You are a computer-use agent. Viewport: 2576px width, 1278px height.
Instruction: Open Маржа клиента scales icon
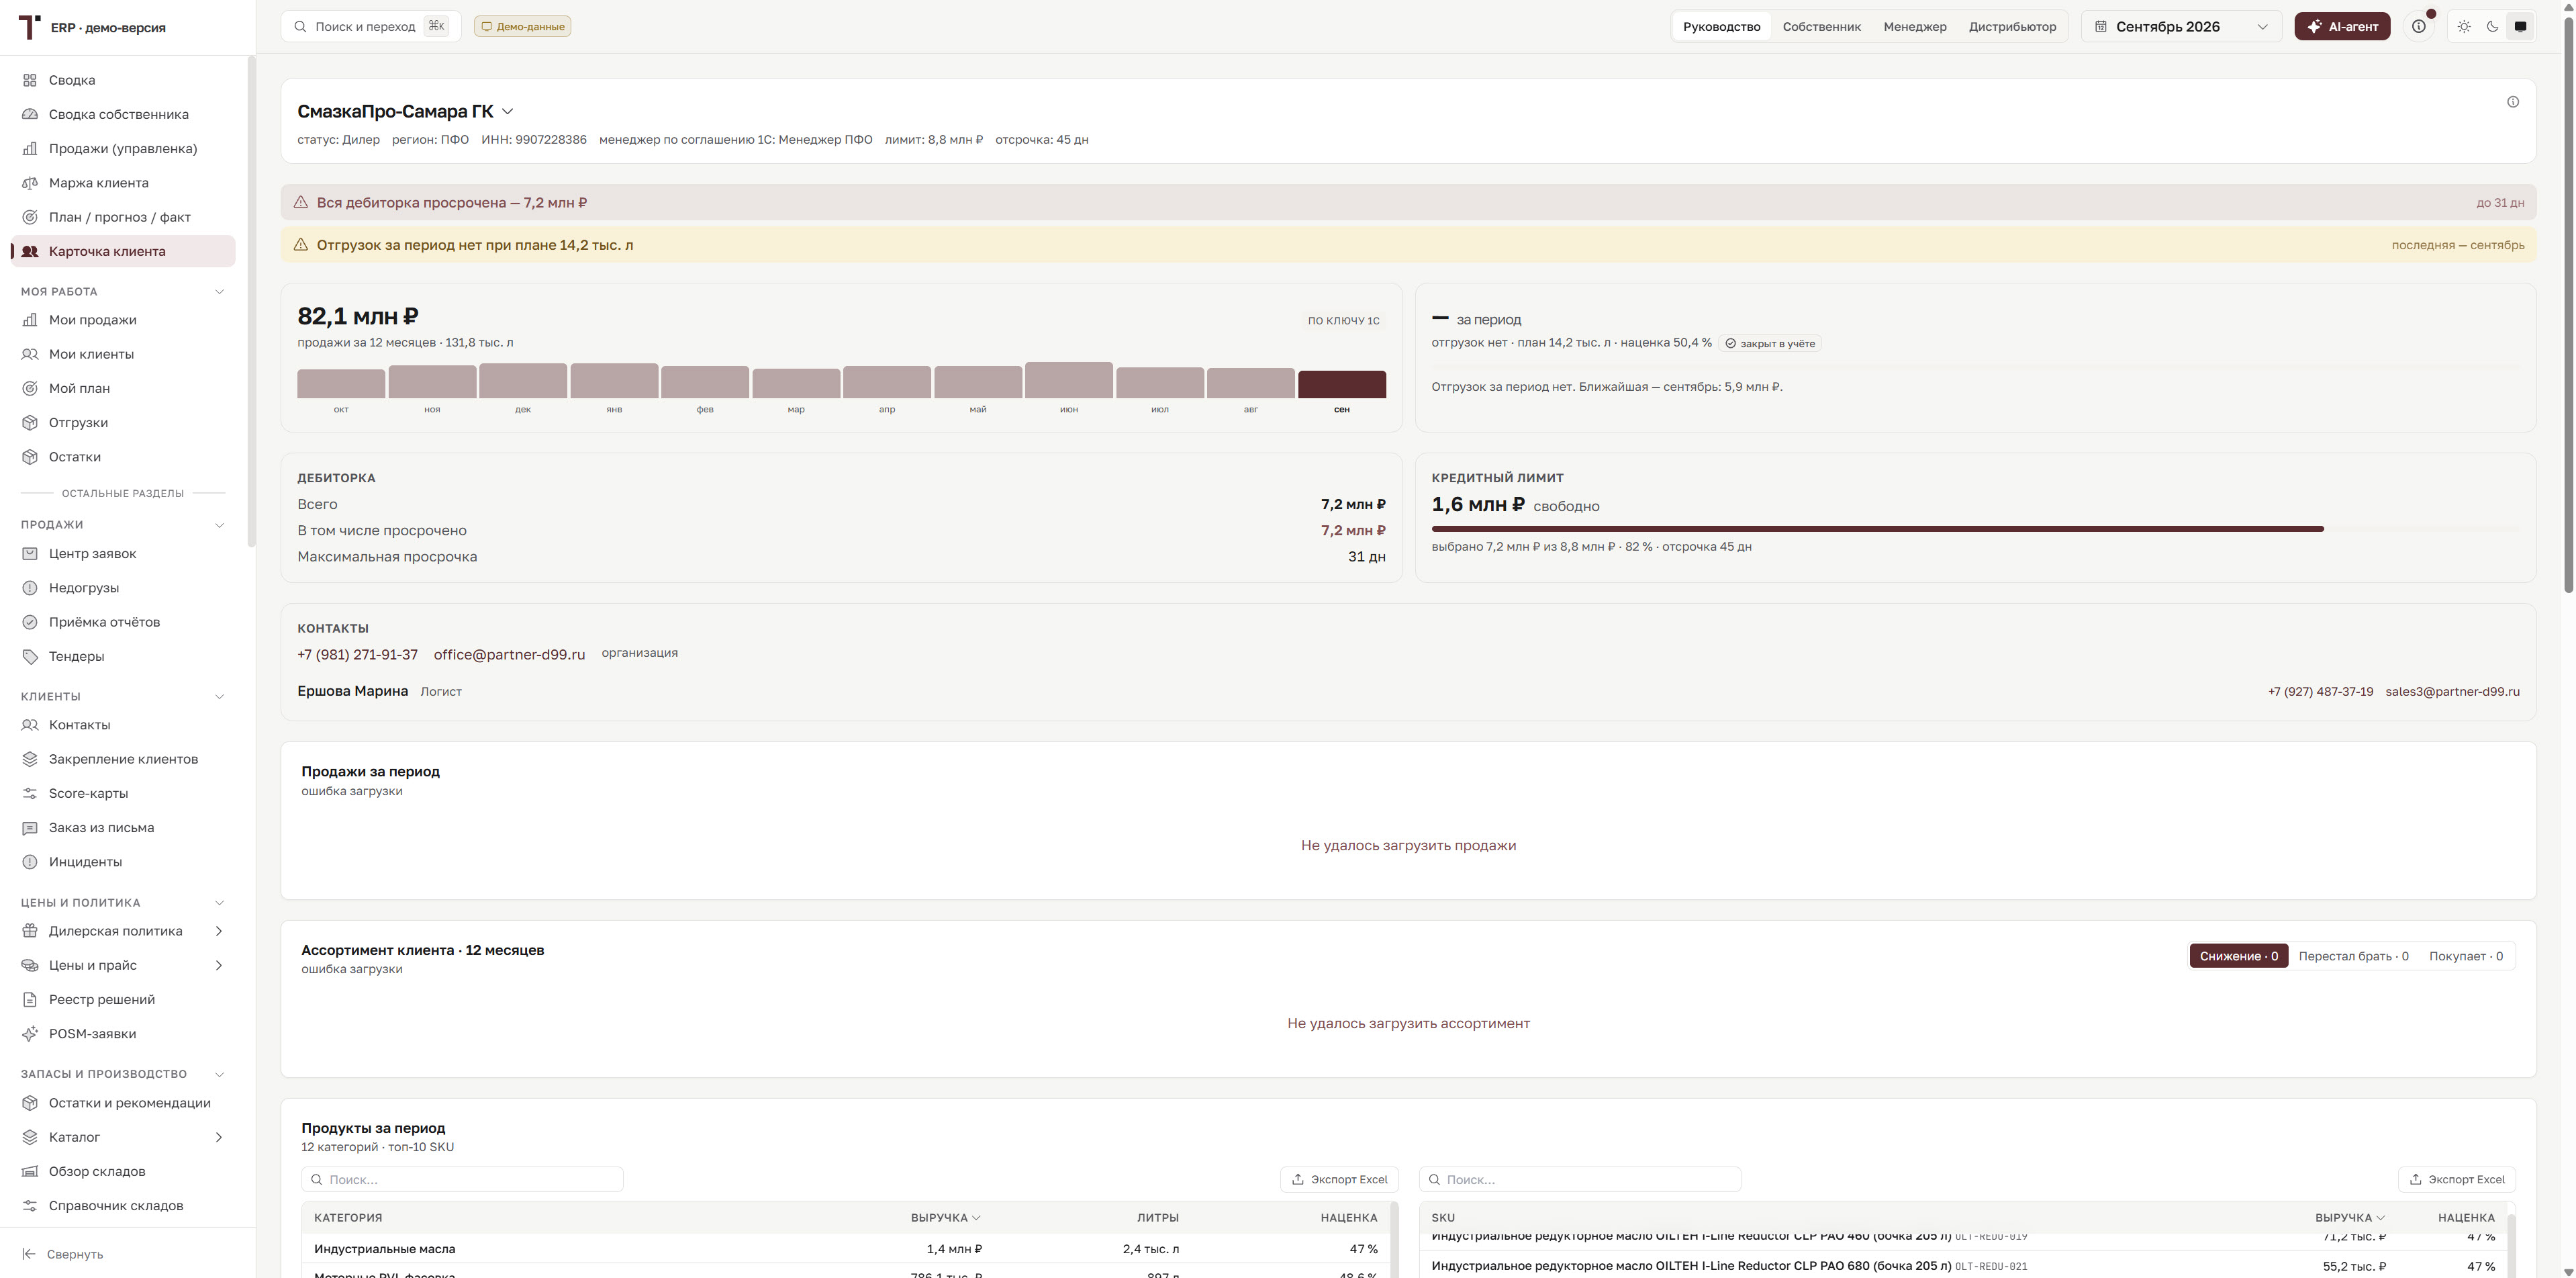click(30, 183)
